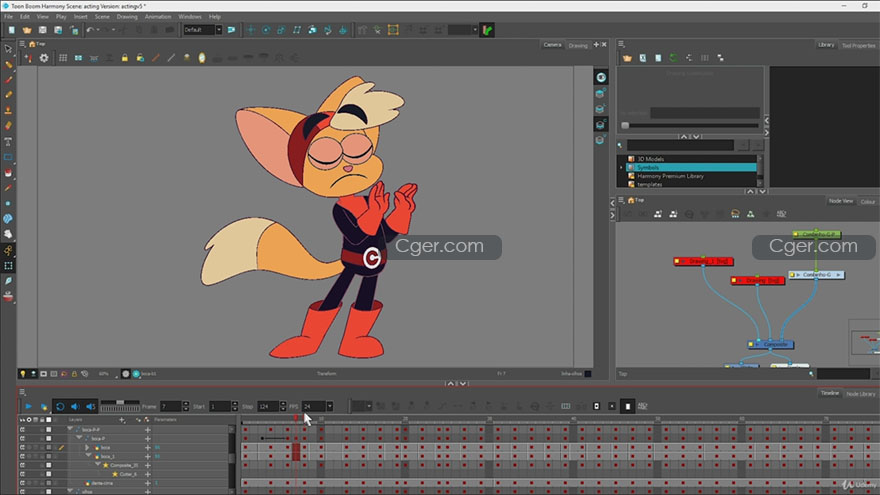Screen dimensions: 880x495
Task: Toggle sound playback speaker icon
Action: pyautogui.click(x=75, y=406)
